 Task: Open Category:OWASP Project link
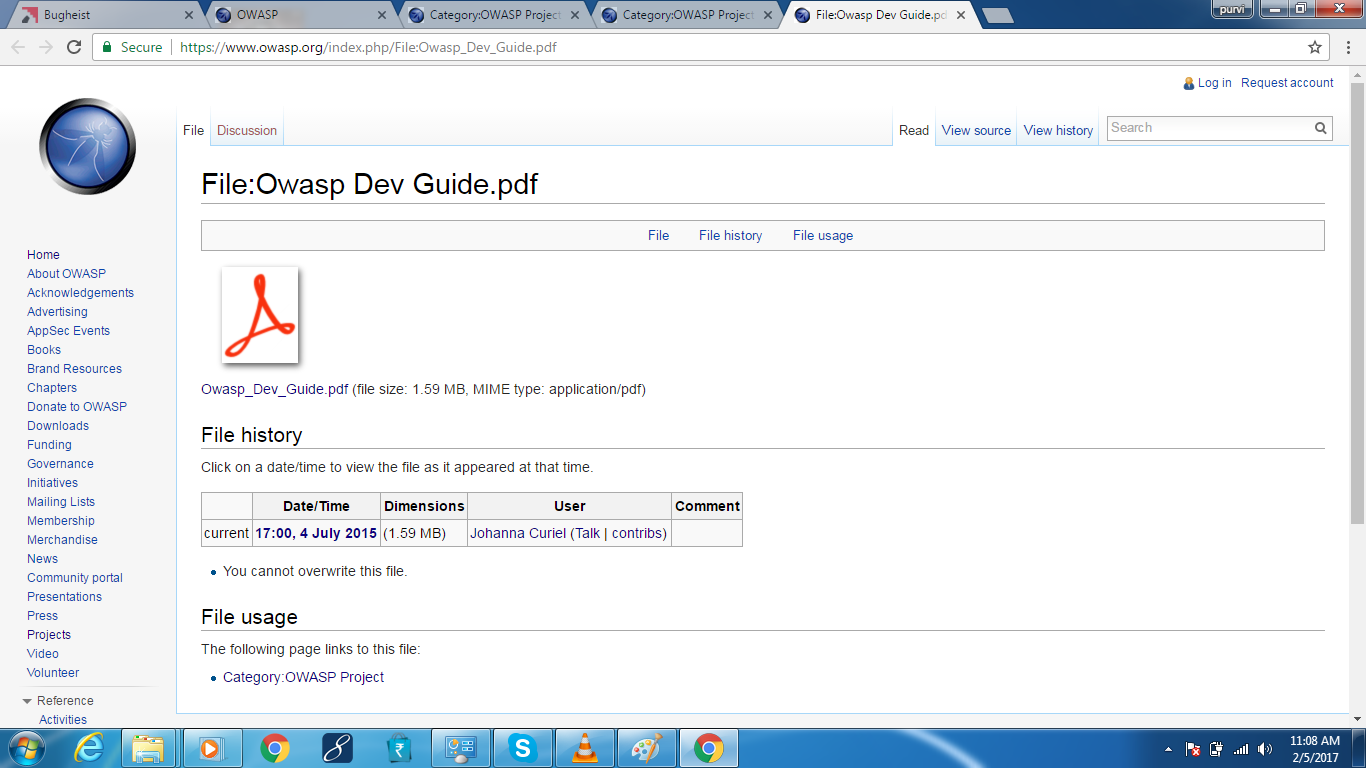pyautogui.click(x=303, y=678)
